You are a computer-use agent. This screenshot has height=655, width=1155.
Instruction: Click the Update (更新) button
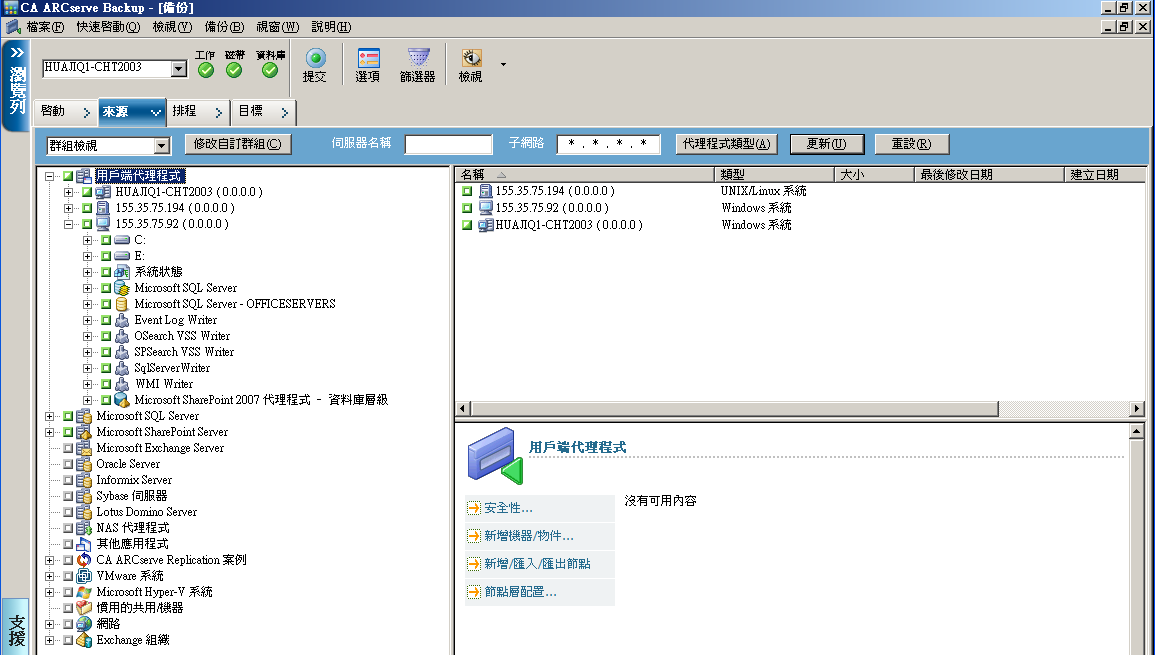(x=826, y=144)
